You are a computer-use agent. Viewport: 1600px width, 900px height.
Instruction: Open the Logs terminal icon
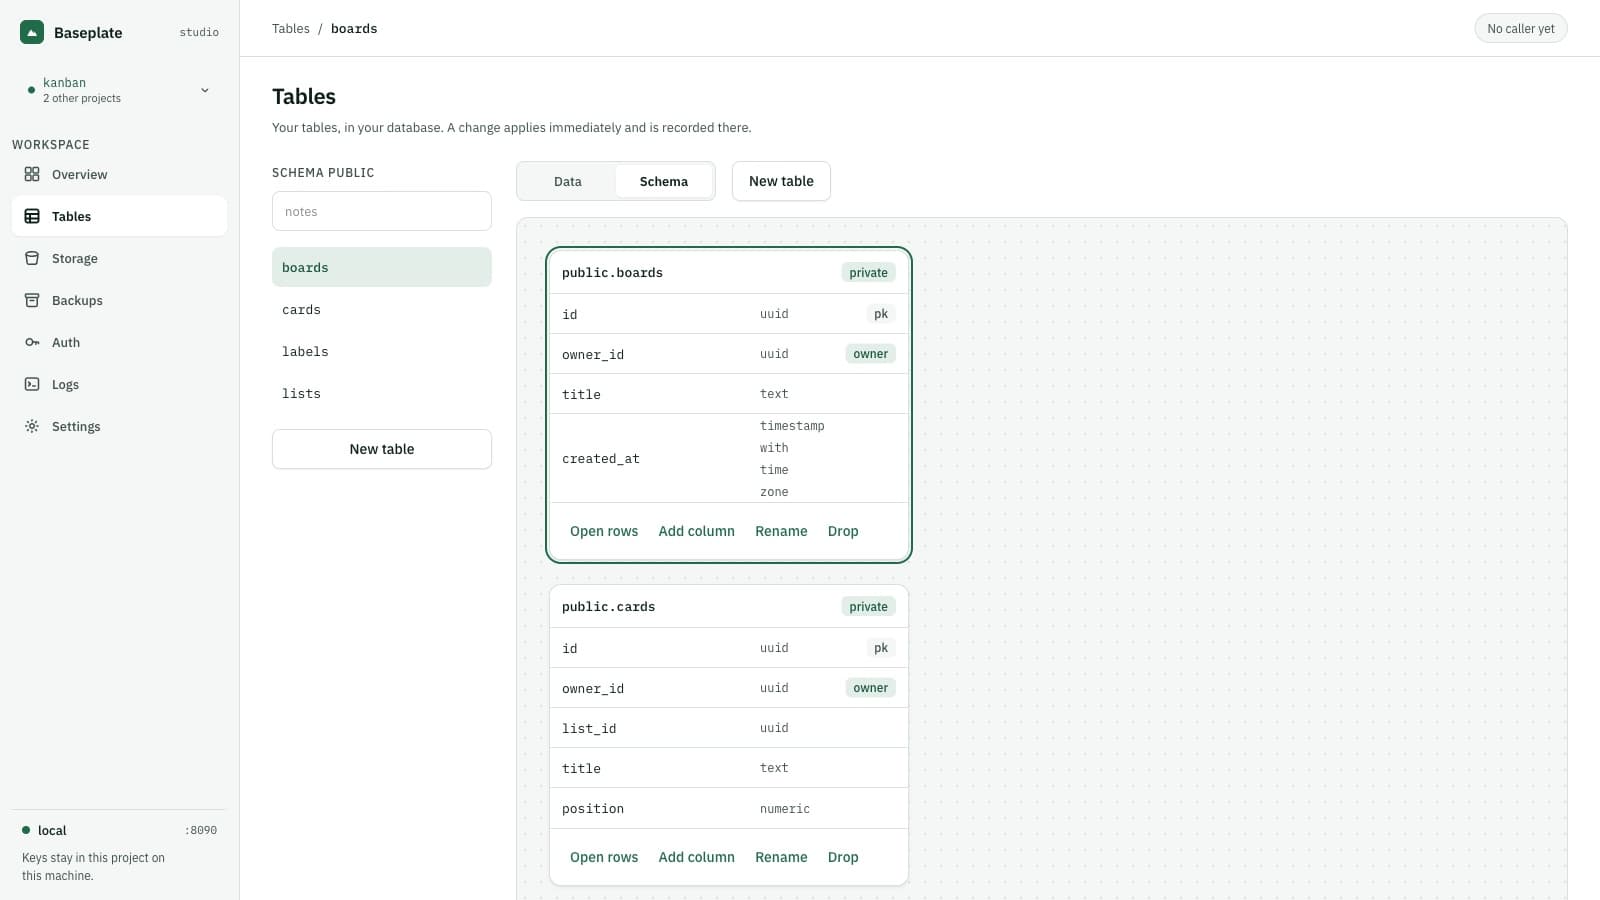32,384
